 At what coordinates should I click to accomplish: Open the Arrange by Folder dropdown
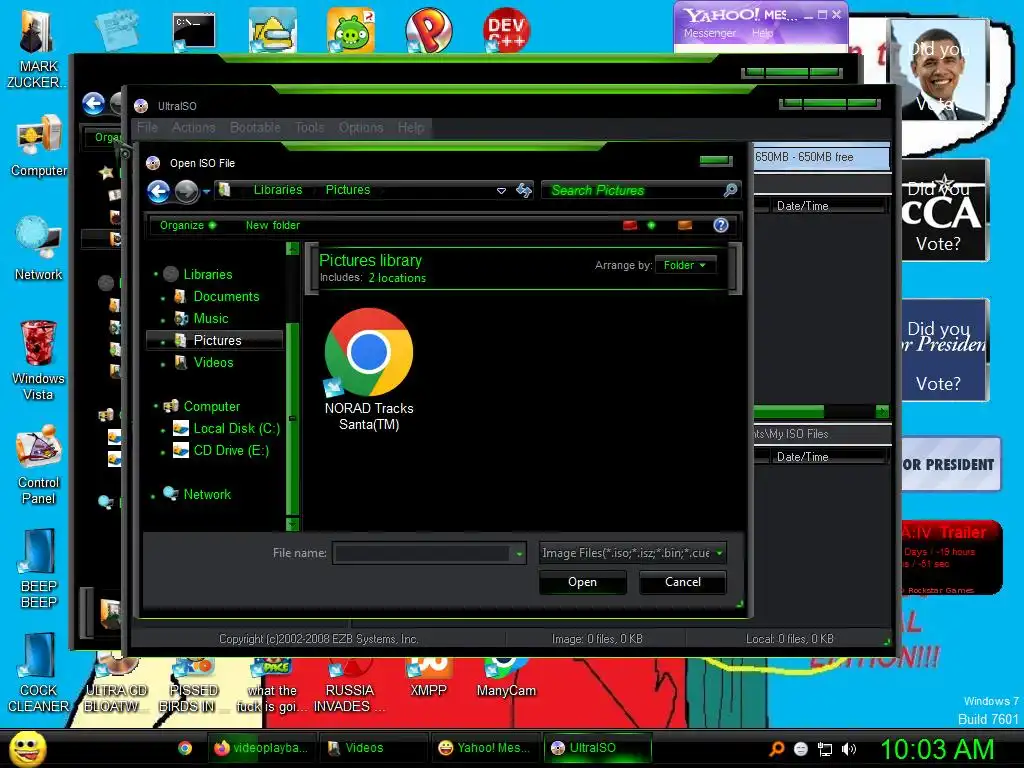[x=685, y=265]
